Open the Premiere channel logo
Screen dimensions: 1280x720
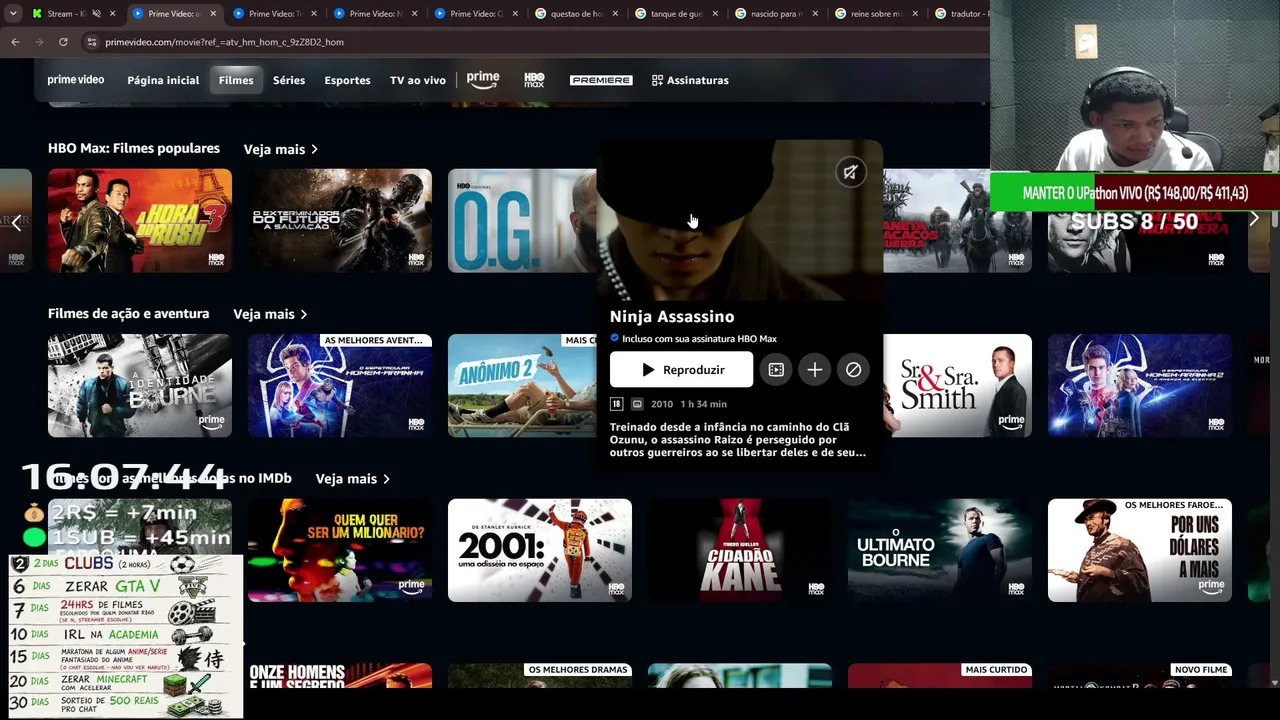coord(601,80)
